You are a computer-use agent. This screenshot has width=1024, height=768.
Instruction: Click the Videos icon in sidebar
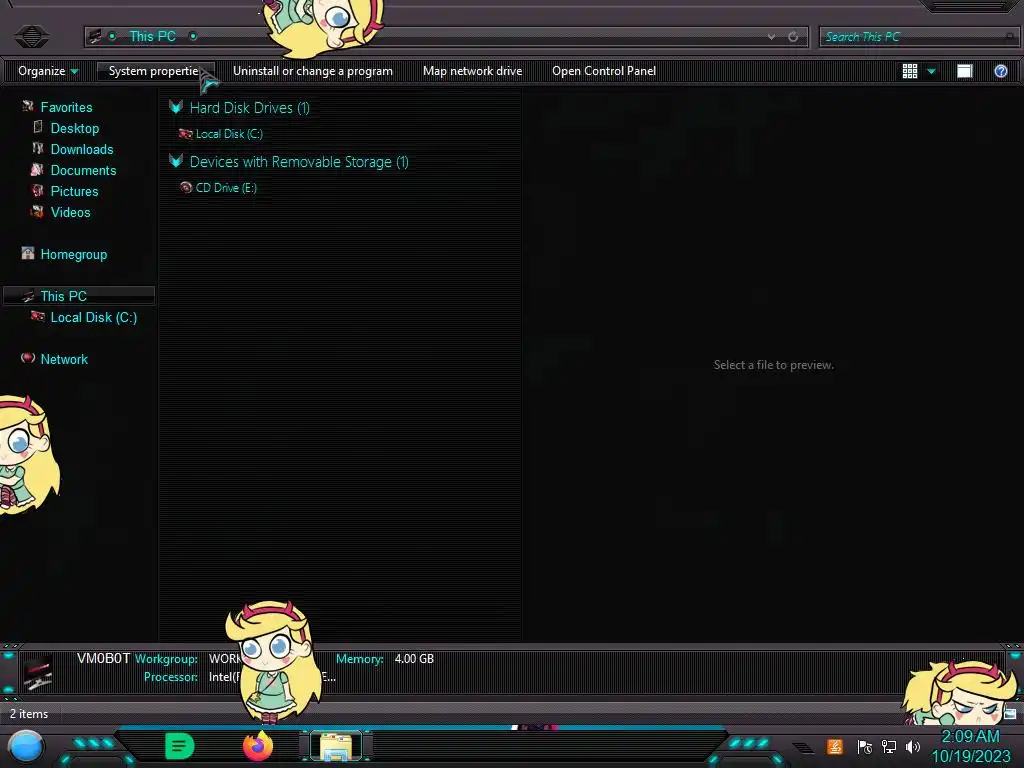tap(37, 212)
